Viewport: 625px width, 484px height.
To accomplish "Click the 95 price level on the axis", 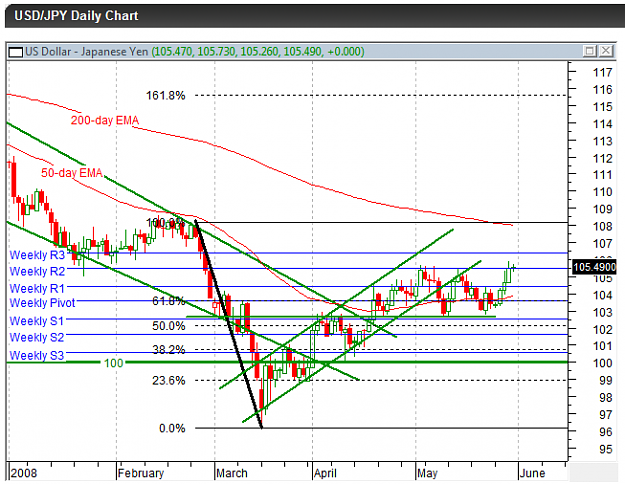I will pyautogui.click(x=605, y=449).
